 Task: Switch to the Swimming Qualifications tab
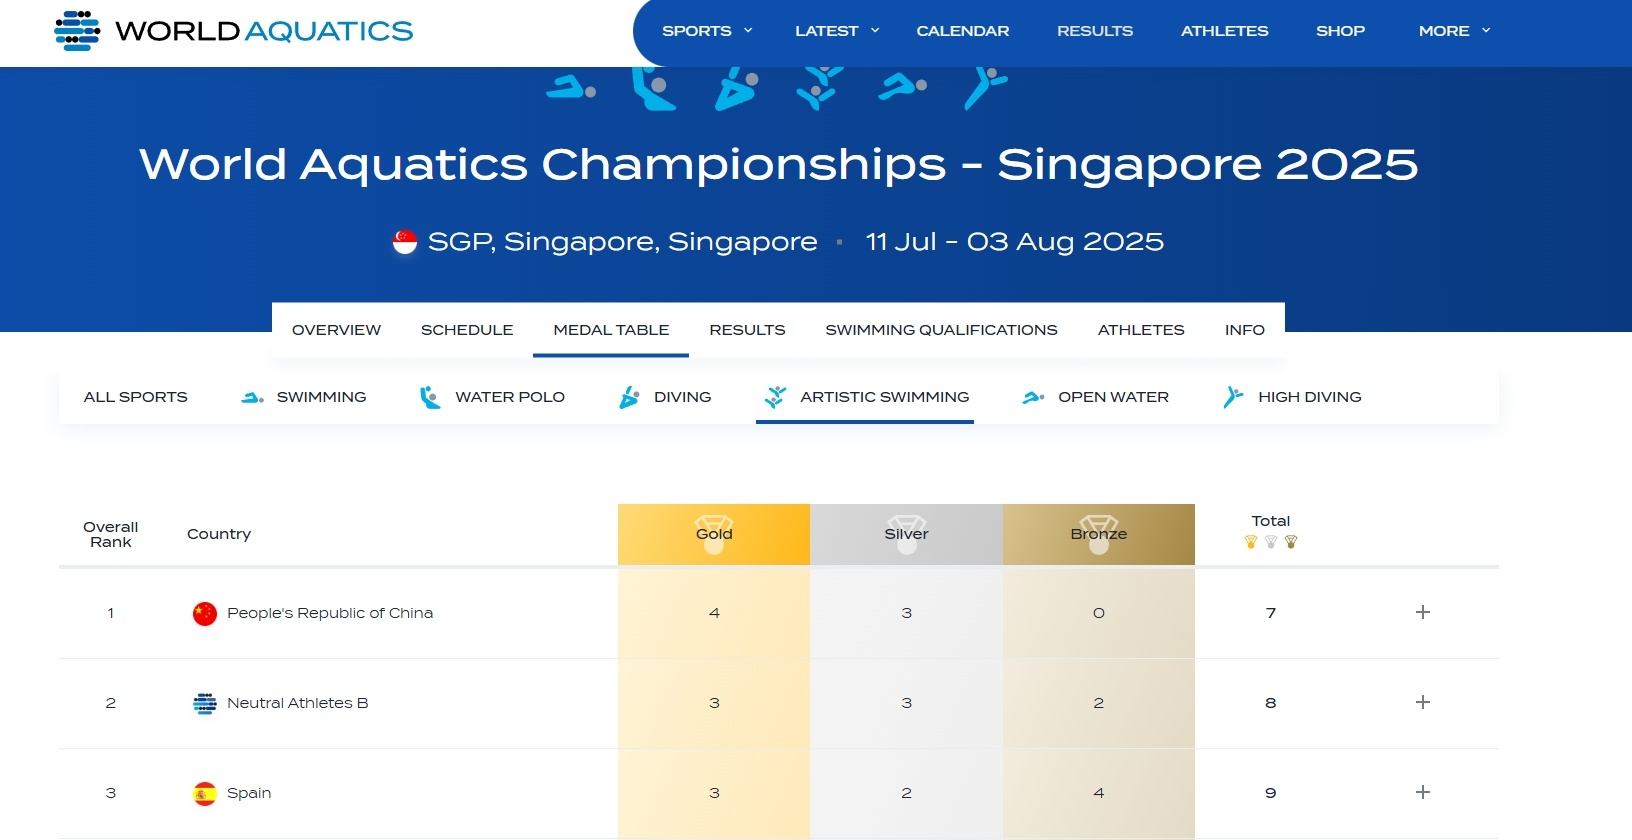click(941, 330)
